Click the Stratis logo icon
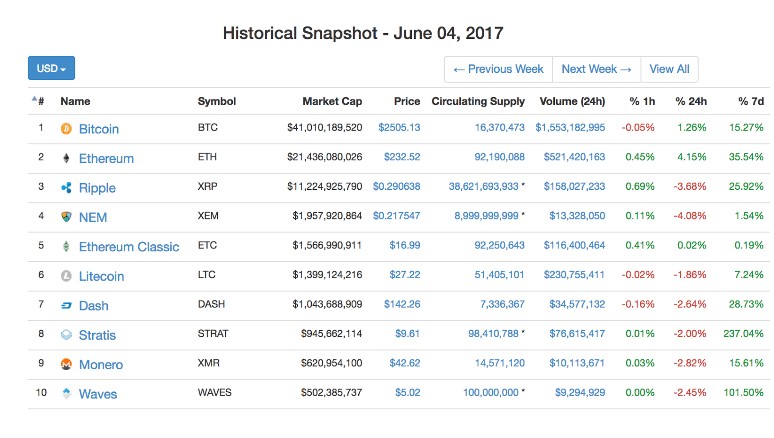 (x=66, y=335)
